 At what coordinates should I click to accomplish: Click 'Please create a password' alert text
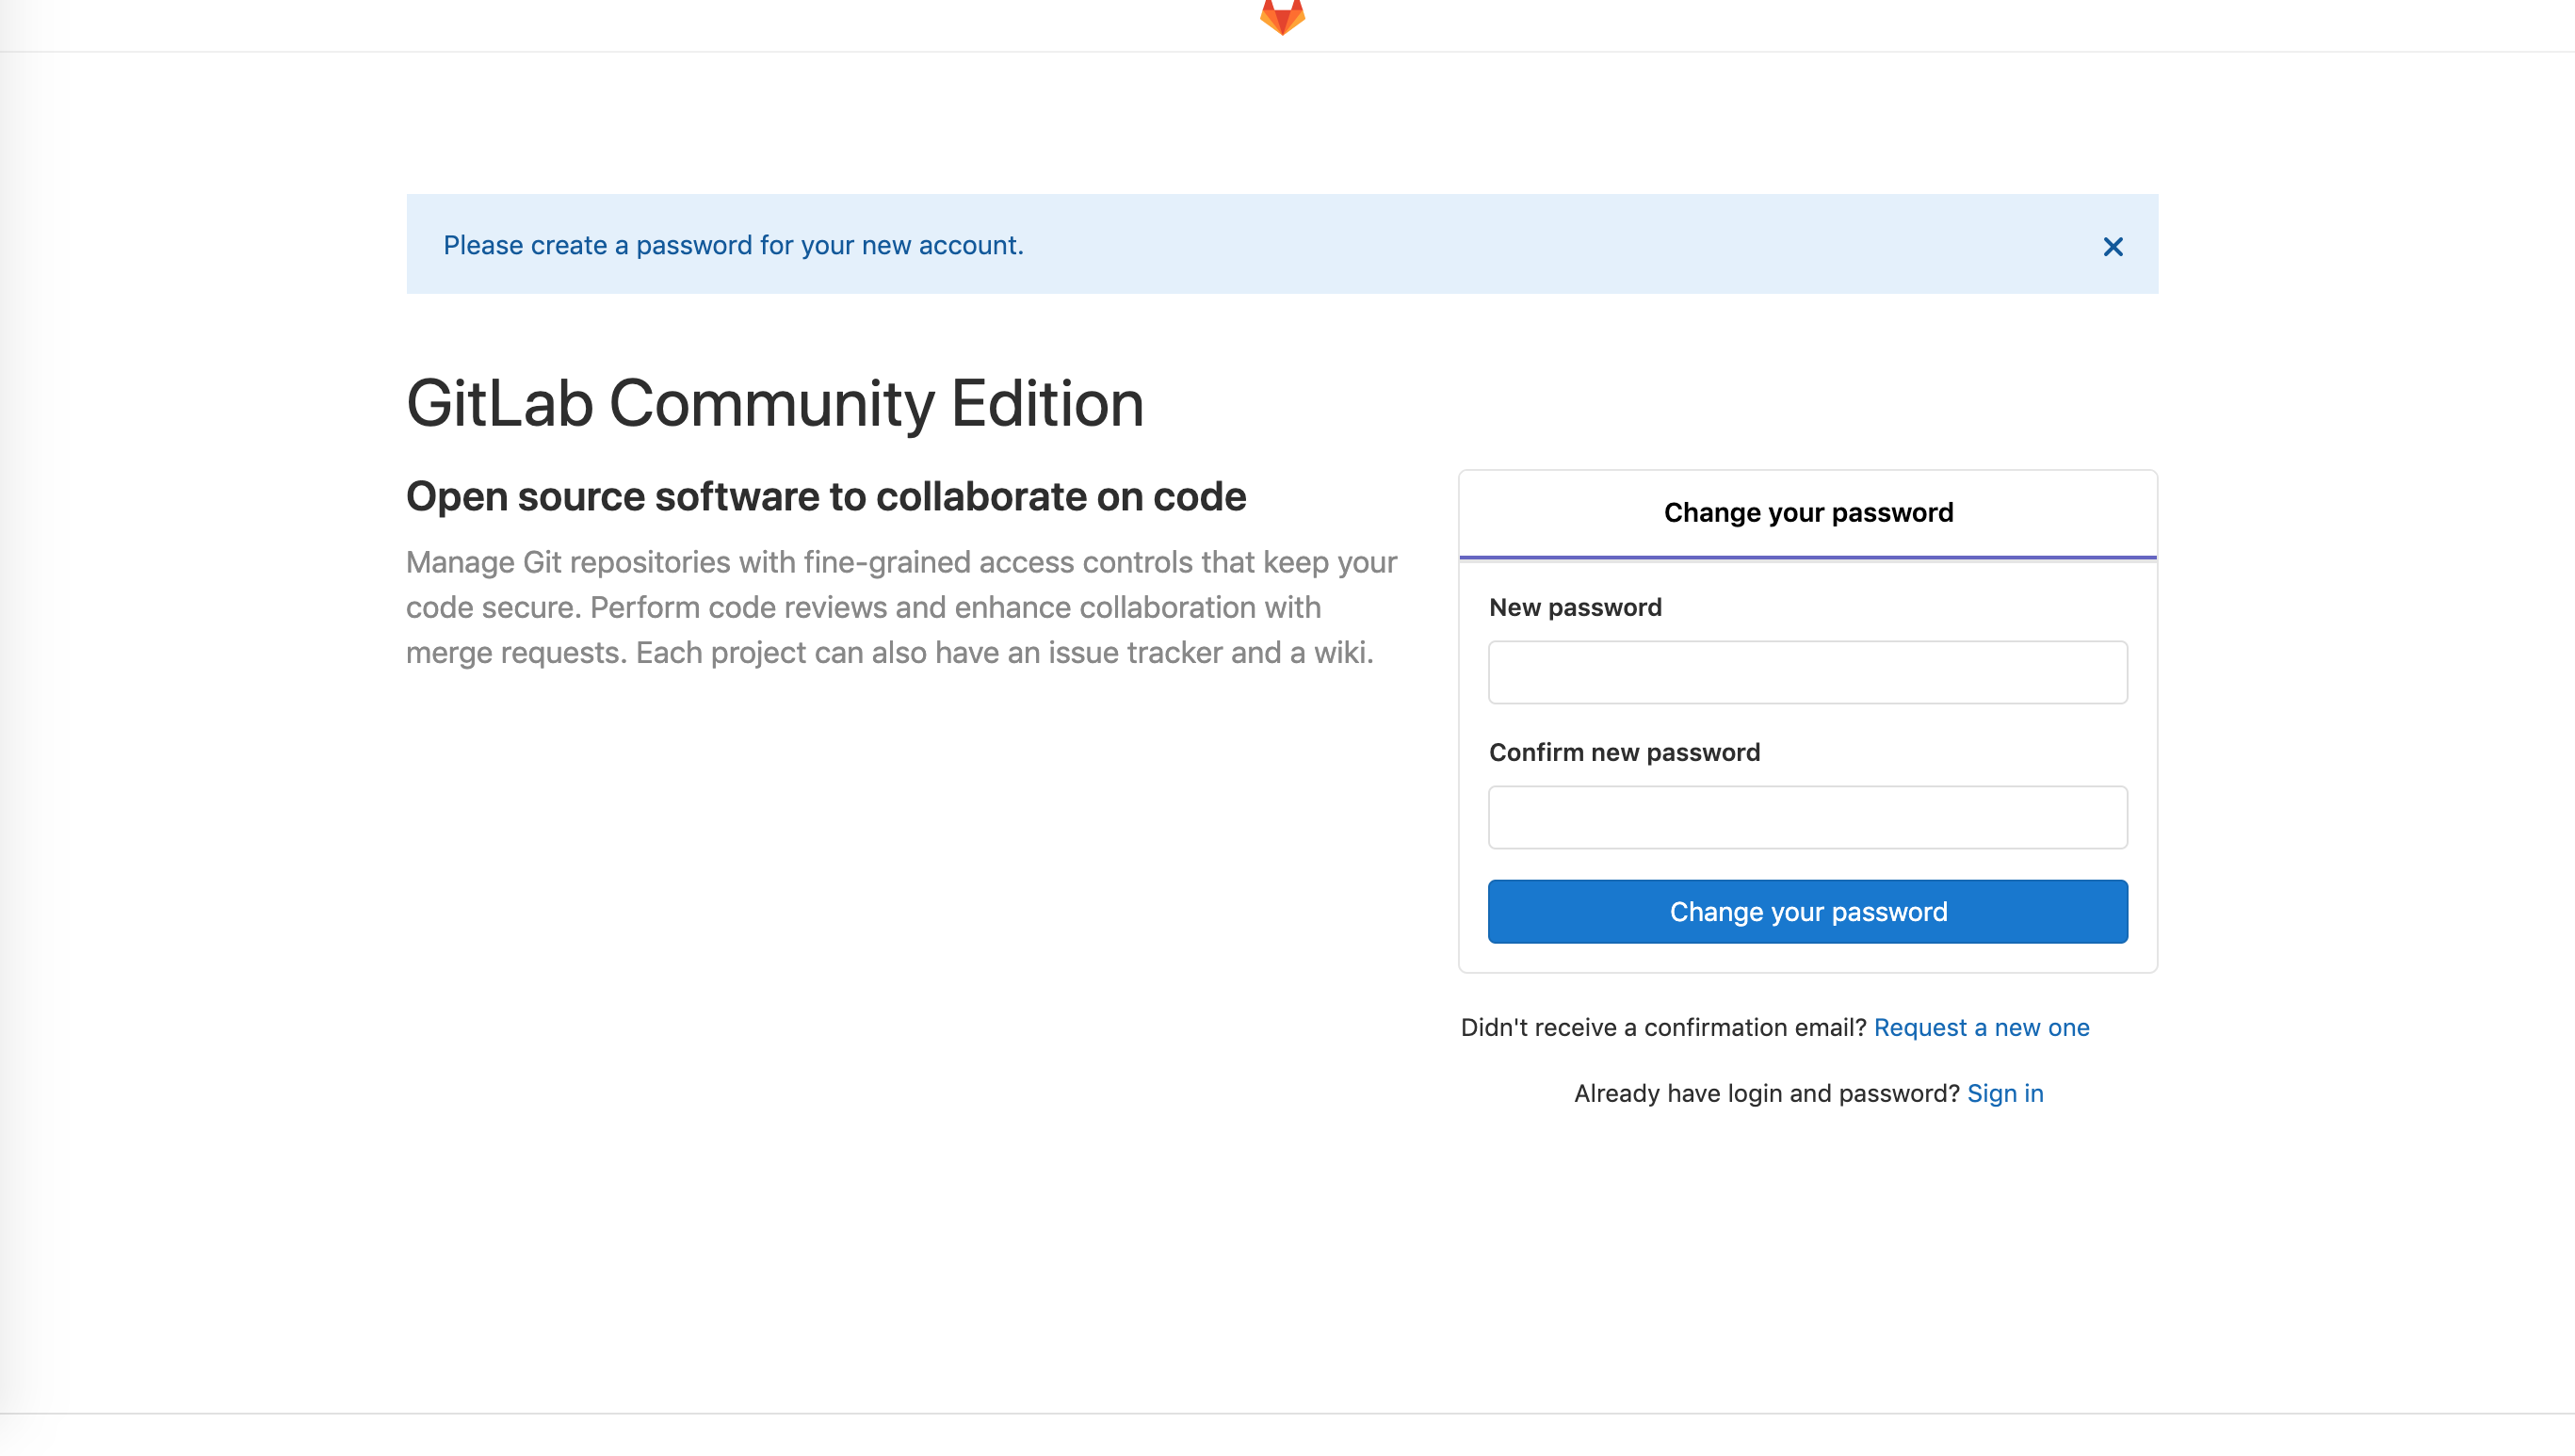coord(733,245)
